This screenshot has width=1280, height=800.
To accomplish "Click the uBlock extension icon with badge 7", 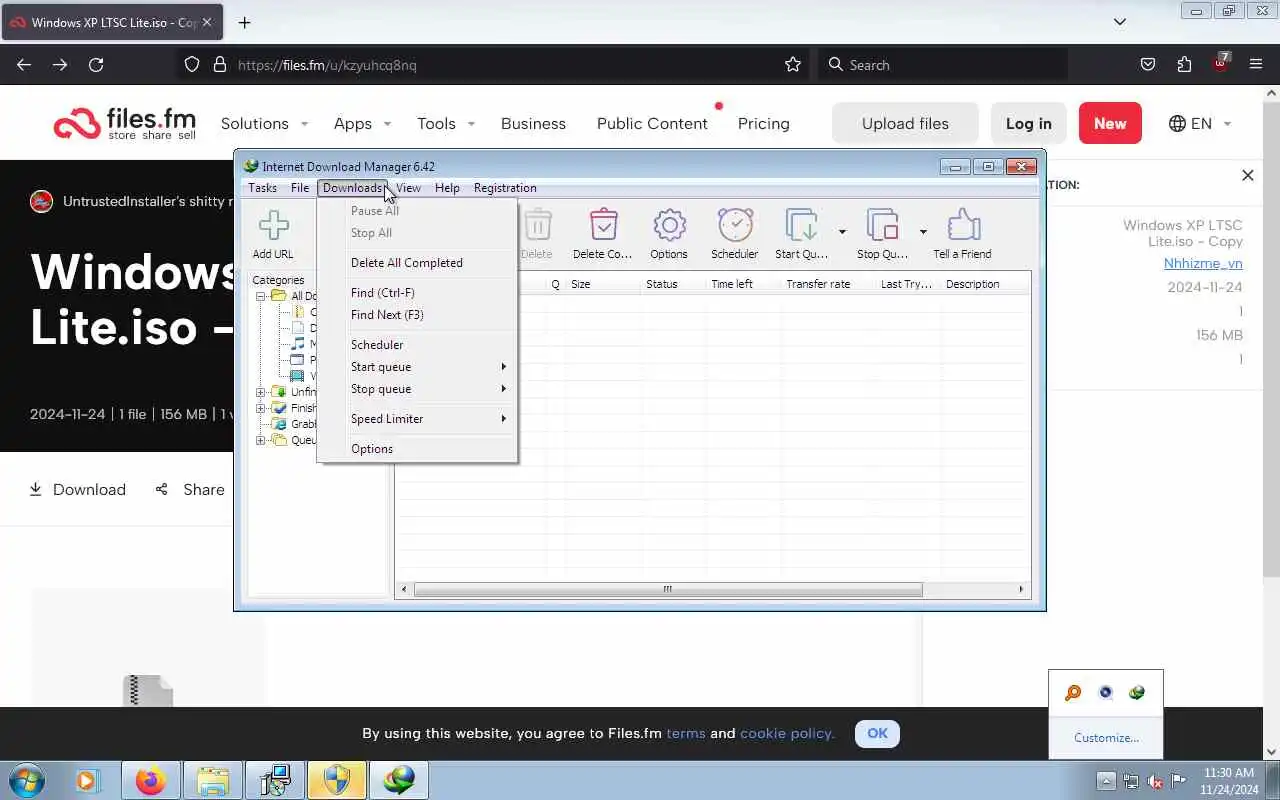I will (1220, 64).
